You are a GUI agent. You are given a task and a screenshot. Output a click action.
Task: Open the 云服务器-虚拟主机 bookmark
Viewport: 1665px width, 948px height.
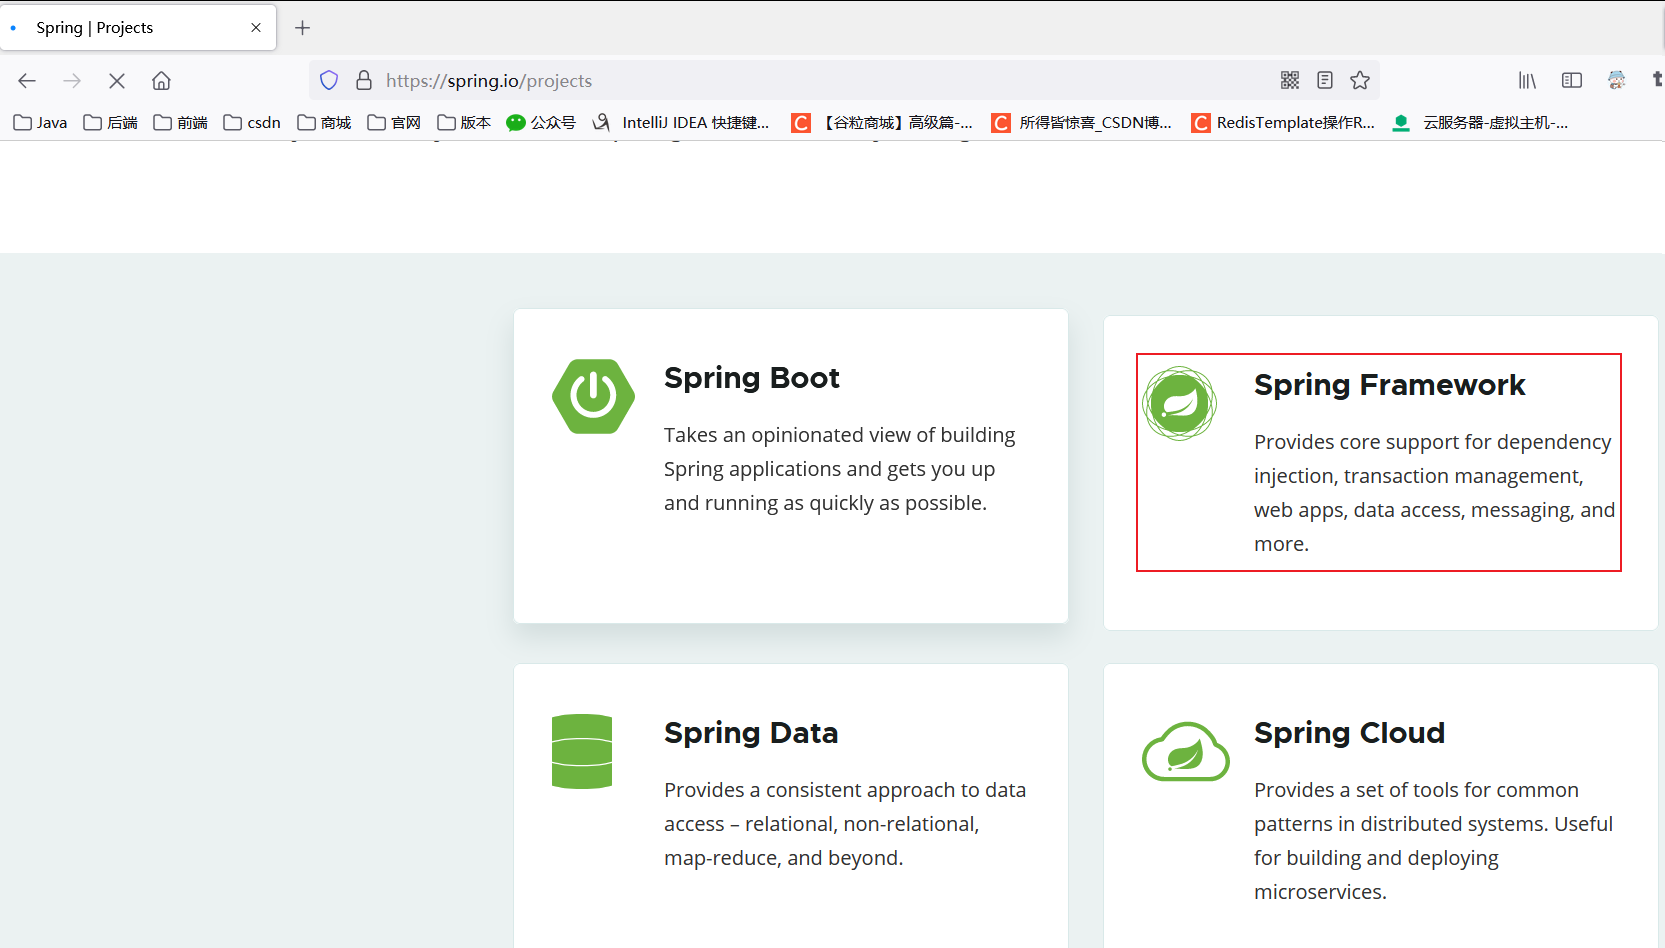pyautogui.click(x=1480, y=122)
